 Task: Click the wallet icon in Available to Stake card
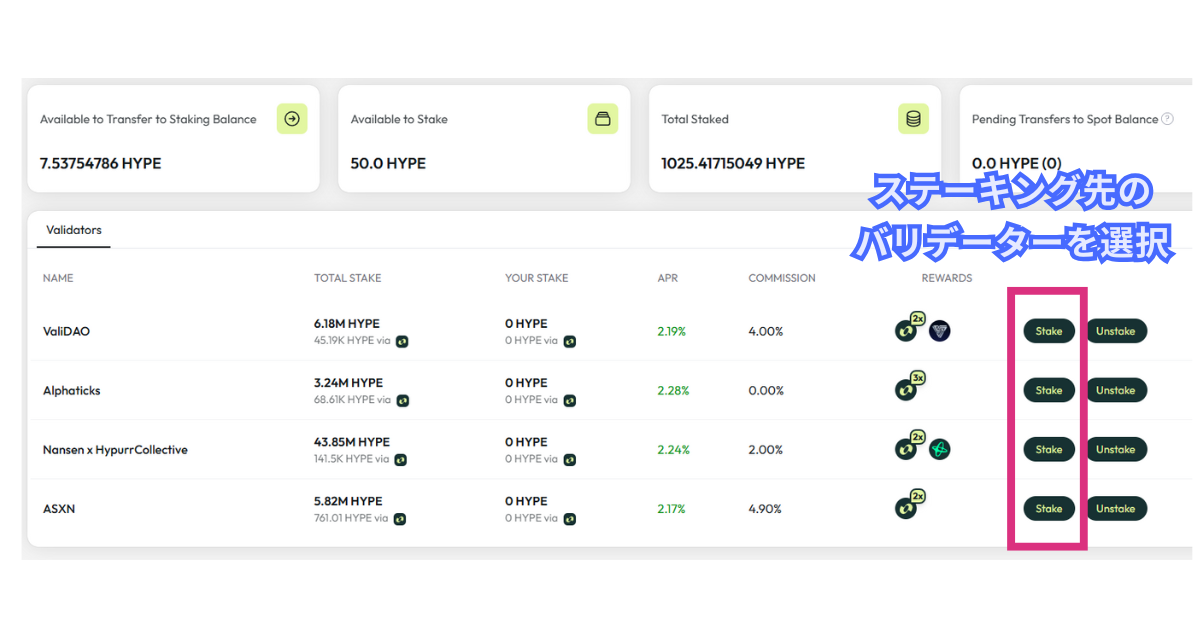[x=603, y=119]
